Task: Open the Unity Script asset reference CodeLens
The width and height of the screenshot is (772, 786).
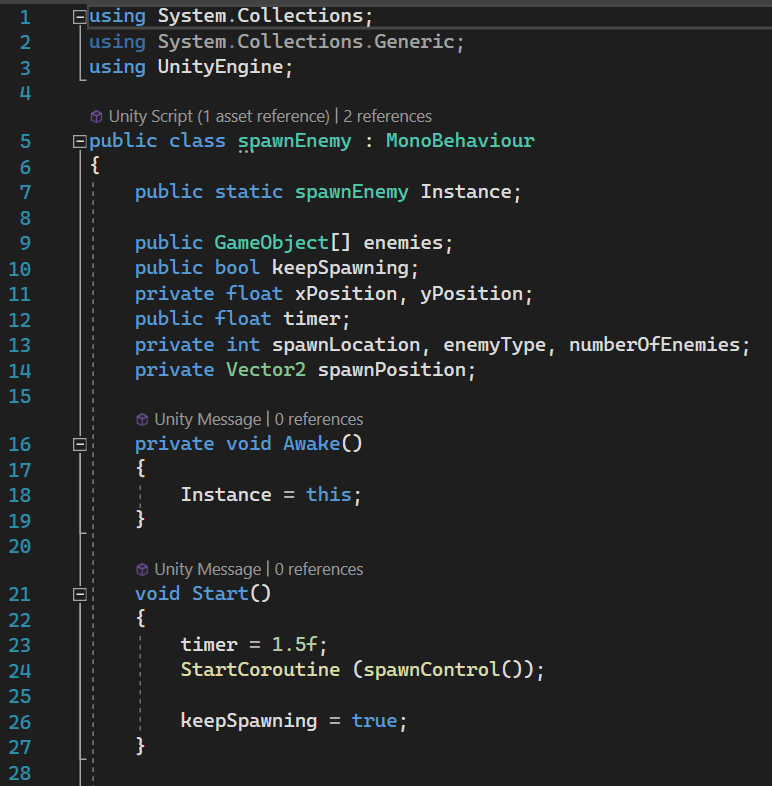Action: pos(219,117)
